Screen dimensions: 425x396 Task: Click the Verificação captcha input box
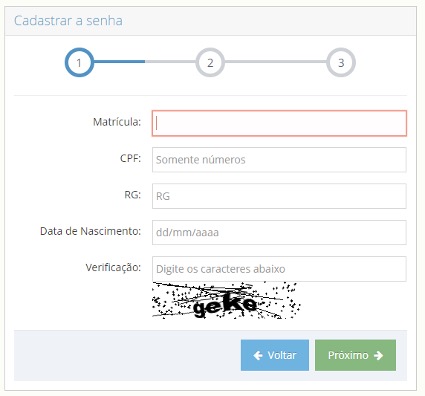(279, 269)
